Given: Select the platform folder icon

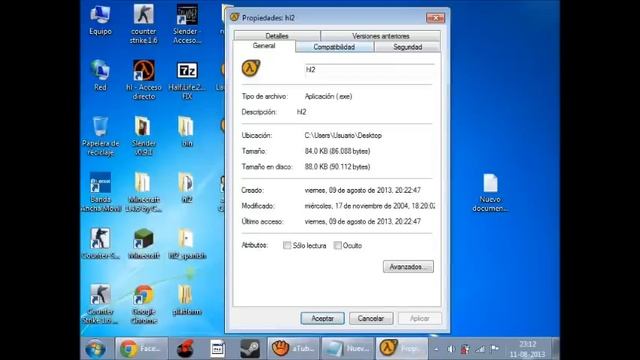Looking at the screenshot, I should pyautogui.click(x=187, y=300).
